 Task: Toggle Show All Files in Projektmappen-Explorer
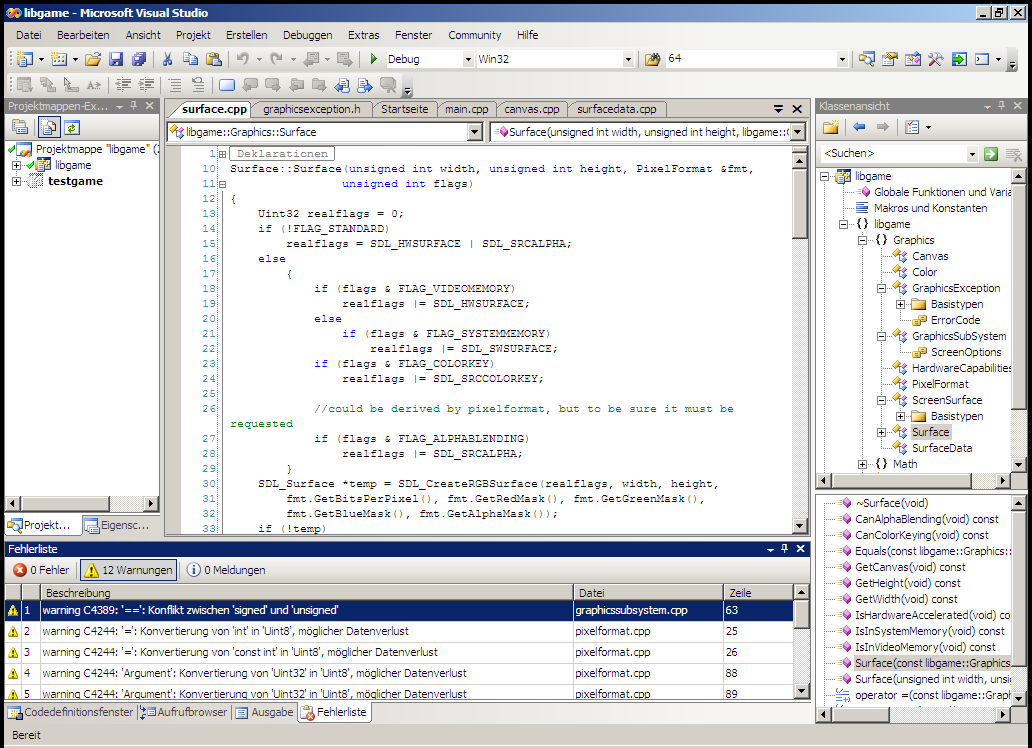49,127
